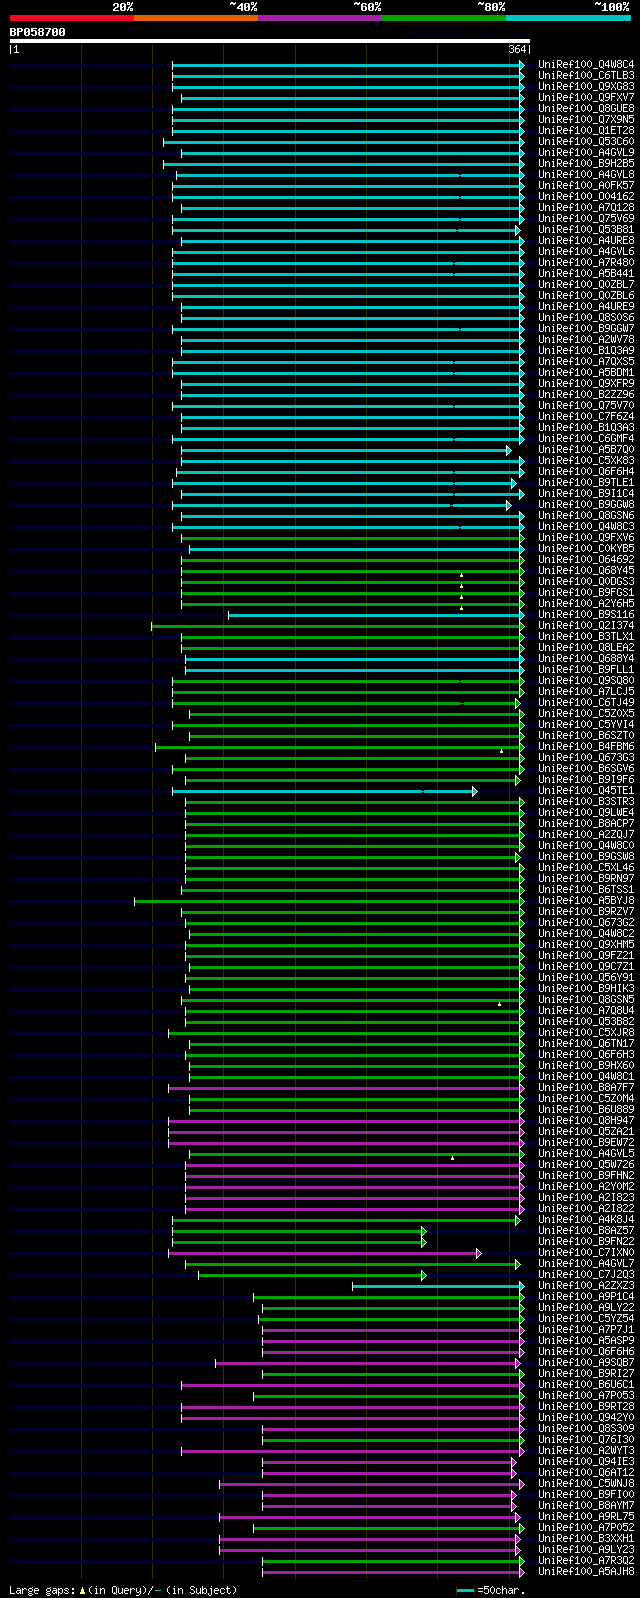Click the UniRef100_A4GVL5 identifier

(x=586, y=1153)
